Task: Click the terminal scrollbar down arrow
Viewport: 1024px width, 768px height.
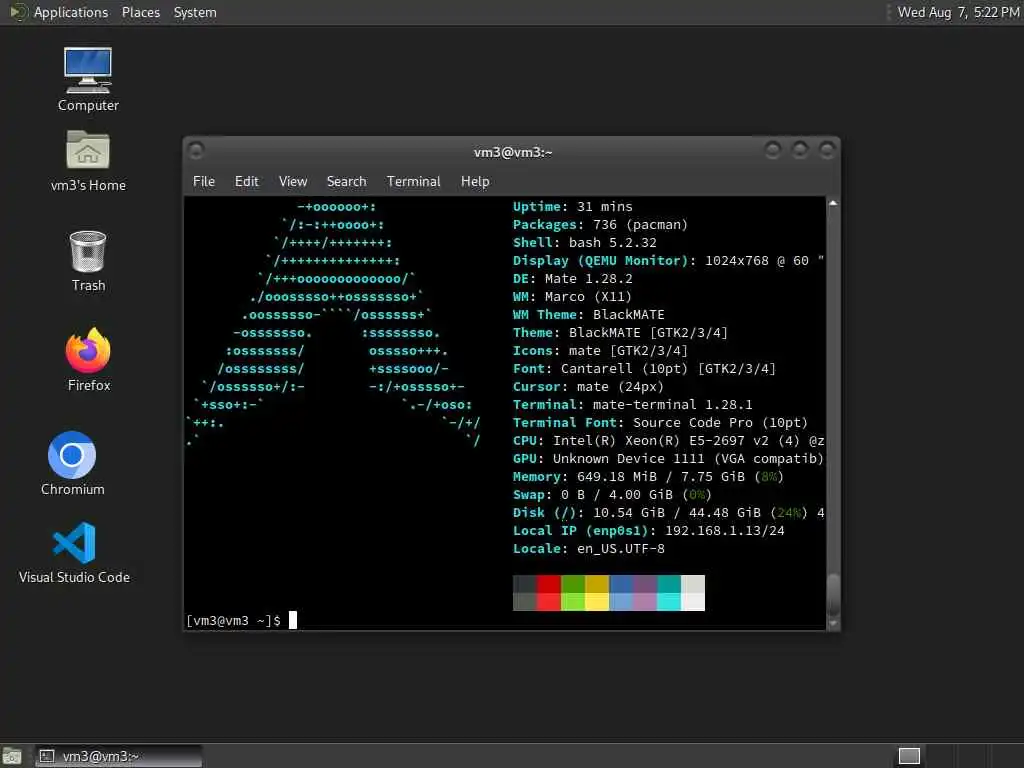Action: [x=833, y=623]
